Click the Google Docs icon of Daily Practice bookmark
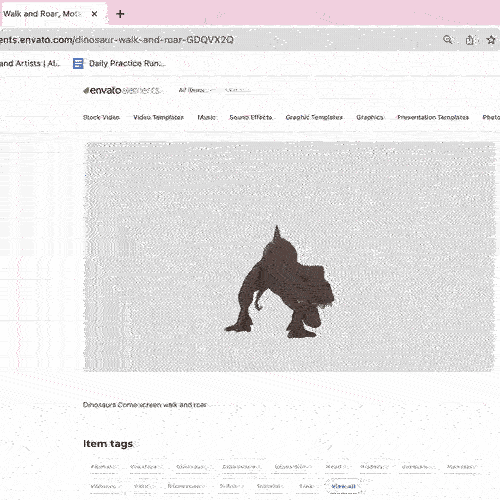The image size is (500, 500). coord(78,63)
